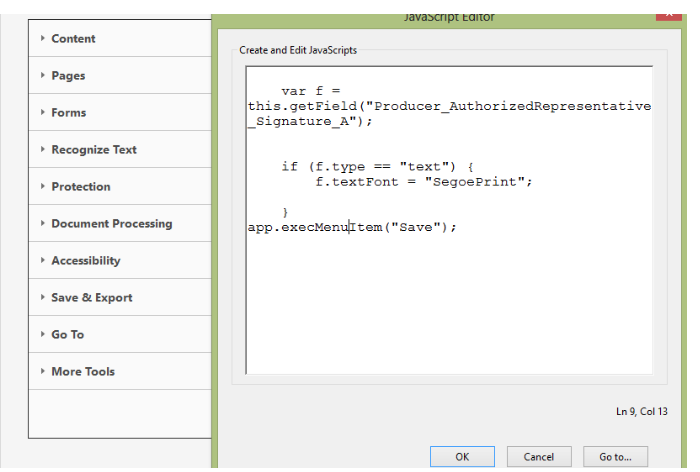Open the Document Processing section label
The width and height of the screenshot is (700, 472).
coord(112,224)
